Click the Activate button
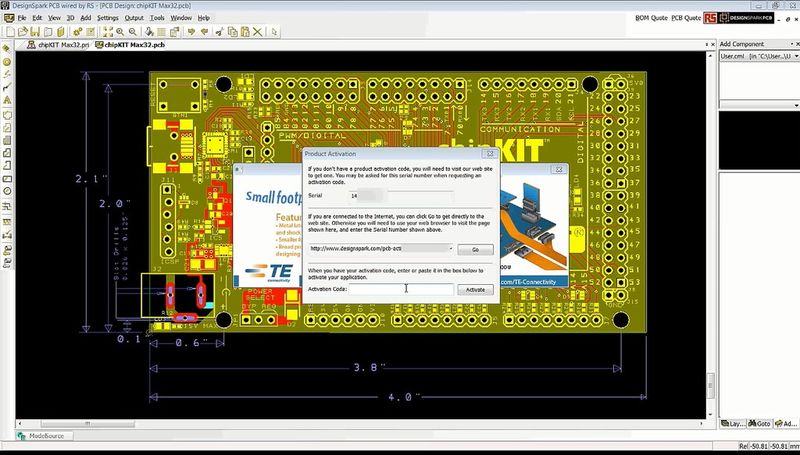800x455 pixels. [x=475, y=290]
